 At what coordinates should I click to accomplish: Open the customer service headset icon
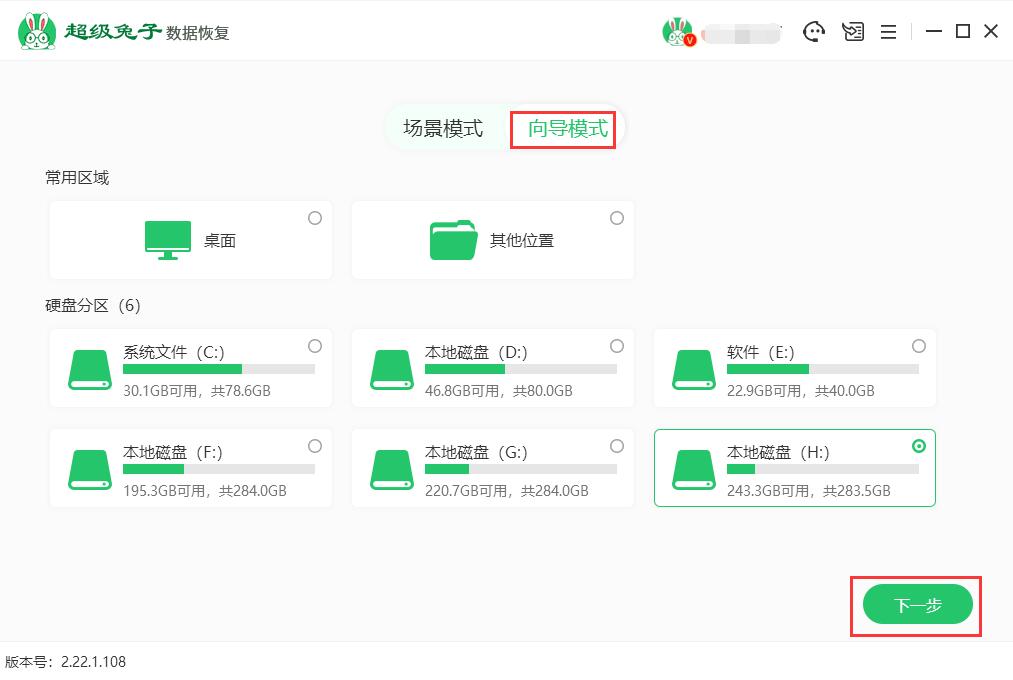pos(815,31)
